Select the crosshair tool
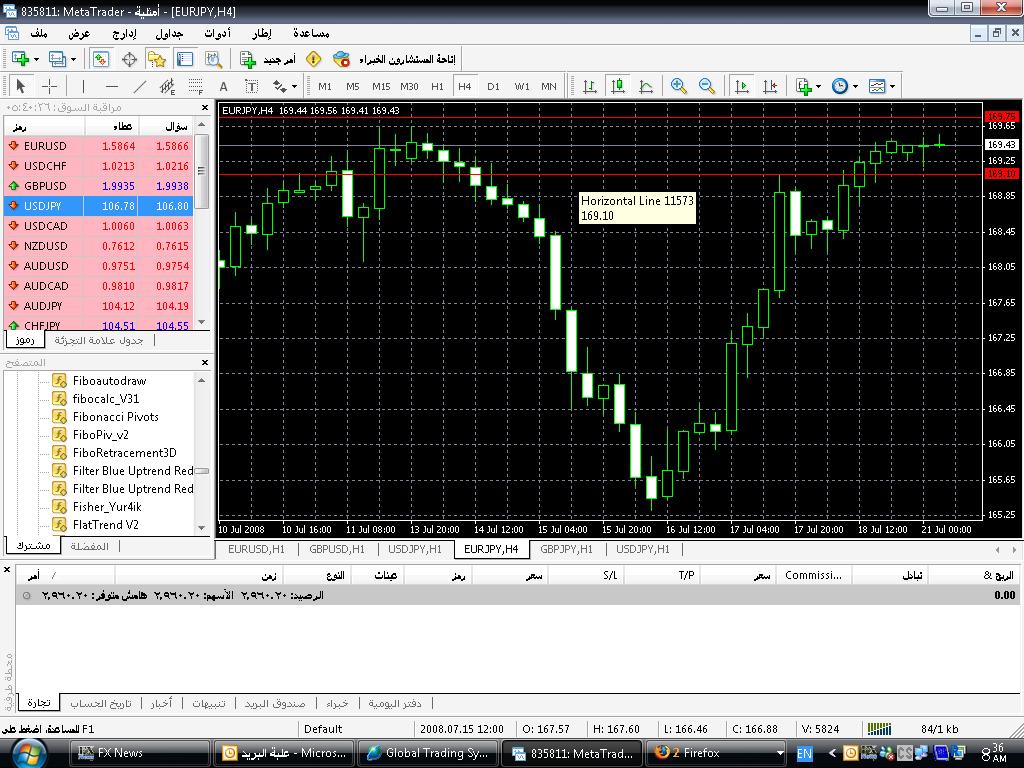 49,86
